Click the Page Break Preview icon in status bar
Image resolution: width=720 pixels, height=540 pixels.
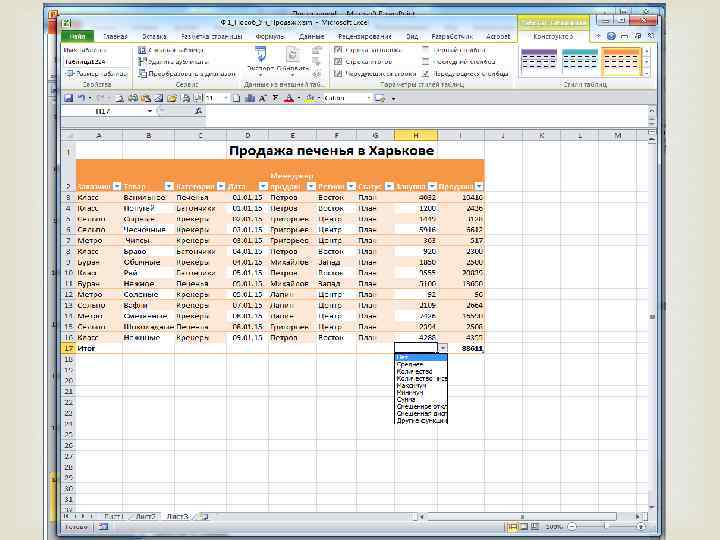(x=534, y=527)
